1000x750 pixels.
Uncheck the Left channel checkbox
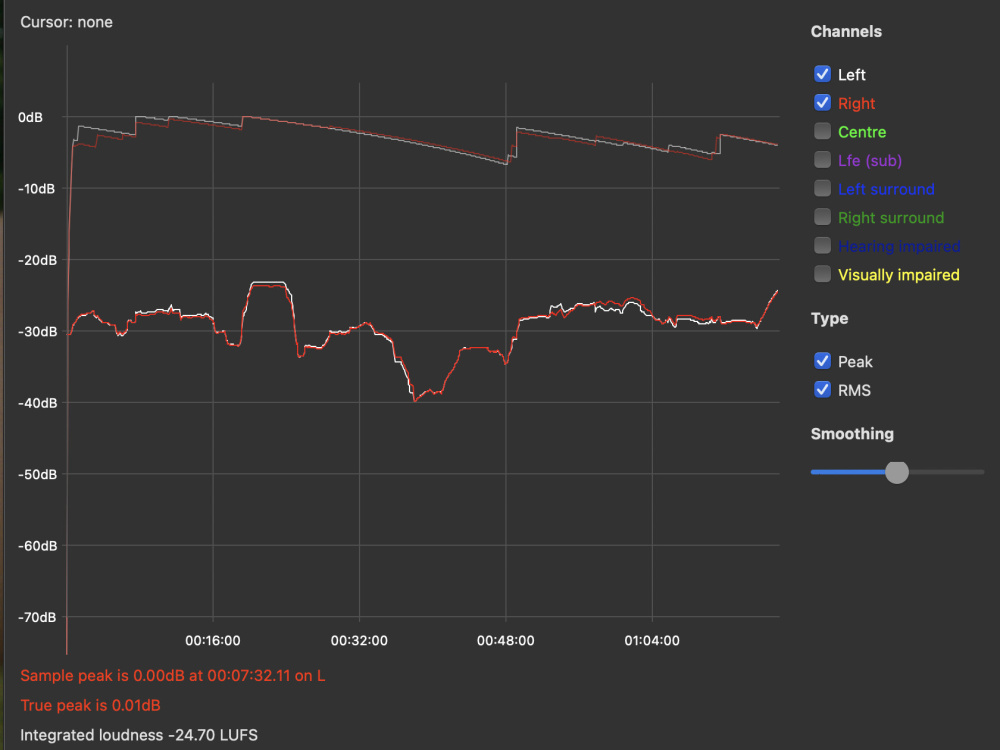822,74
